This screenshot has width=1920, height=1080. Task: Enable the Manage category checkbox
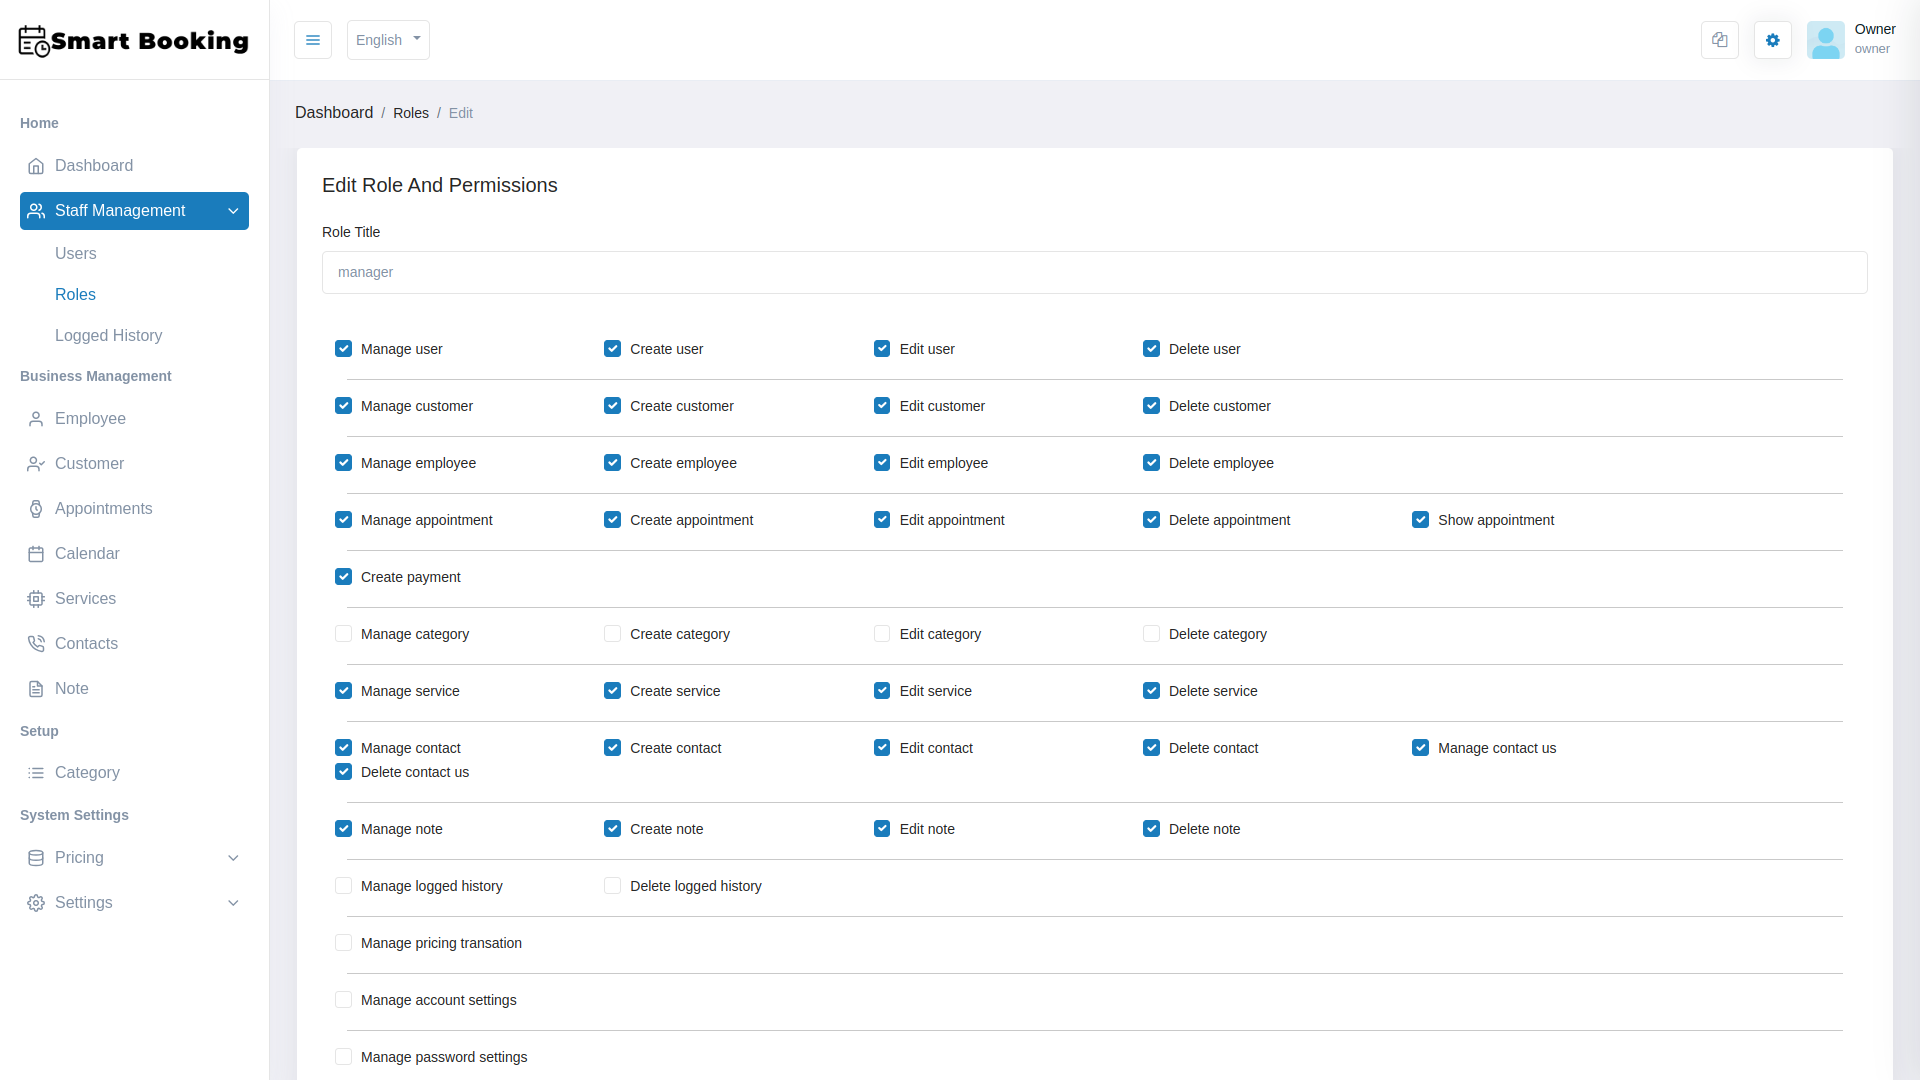(x=343, y=633)
